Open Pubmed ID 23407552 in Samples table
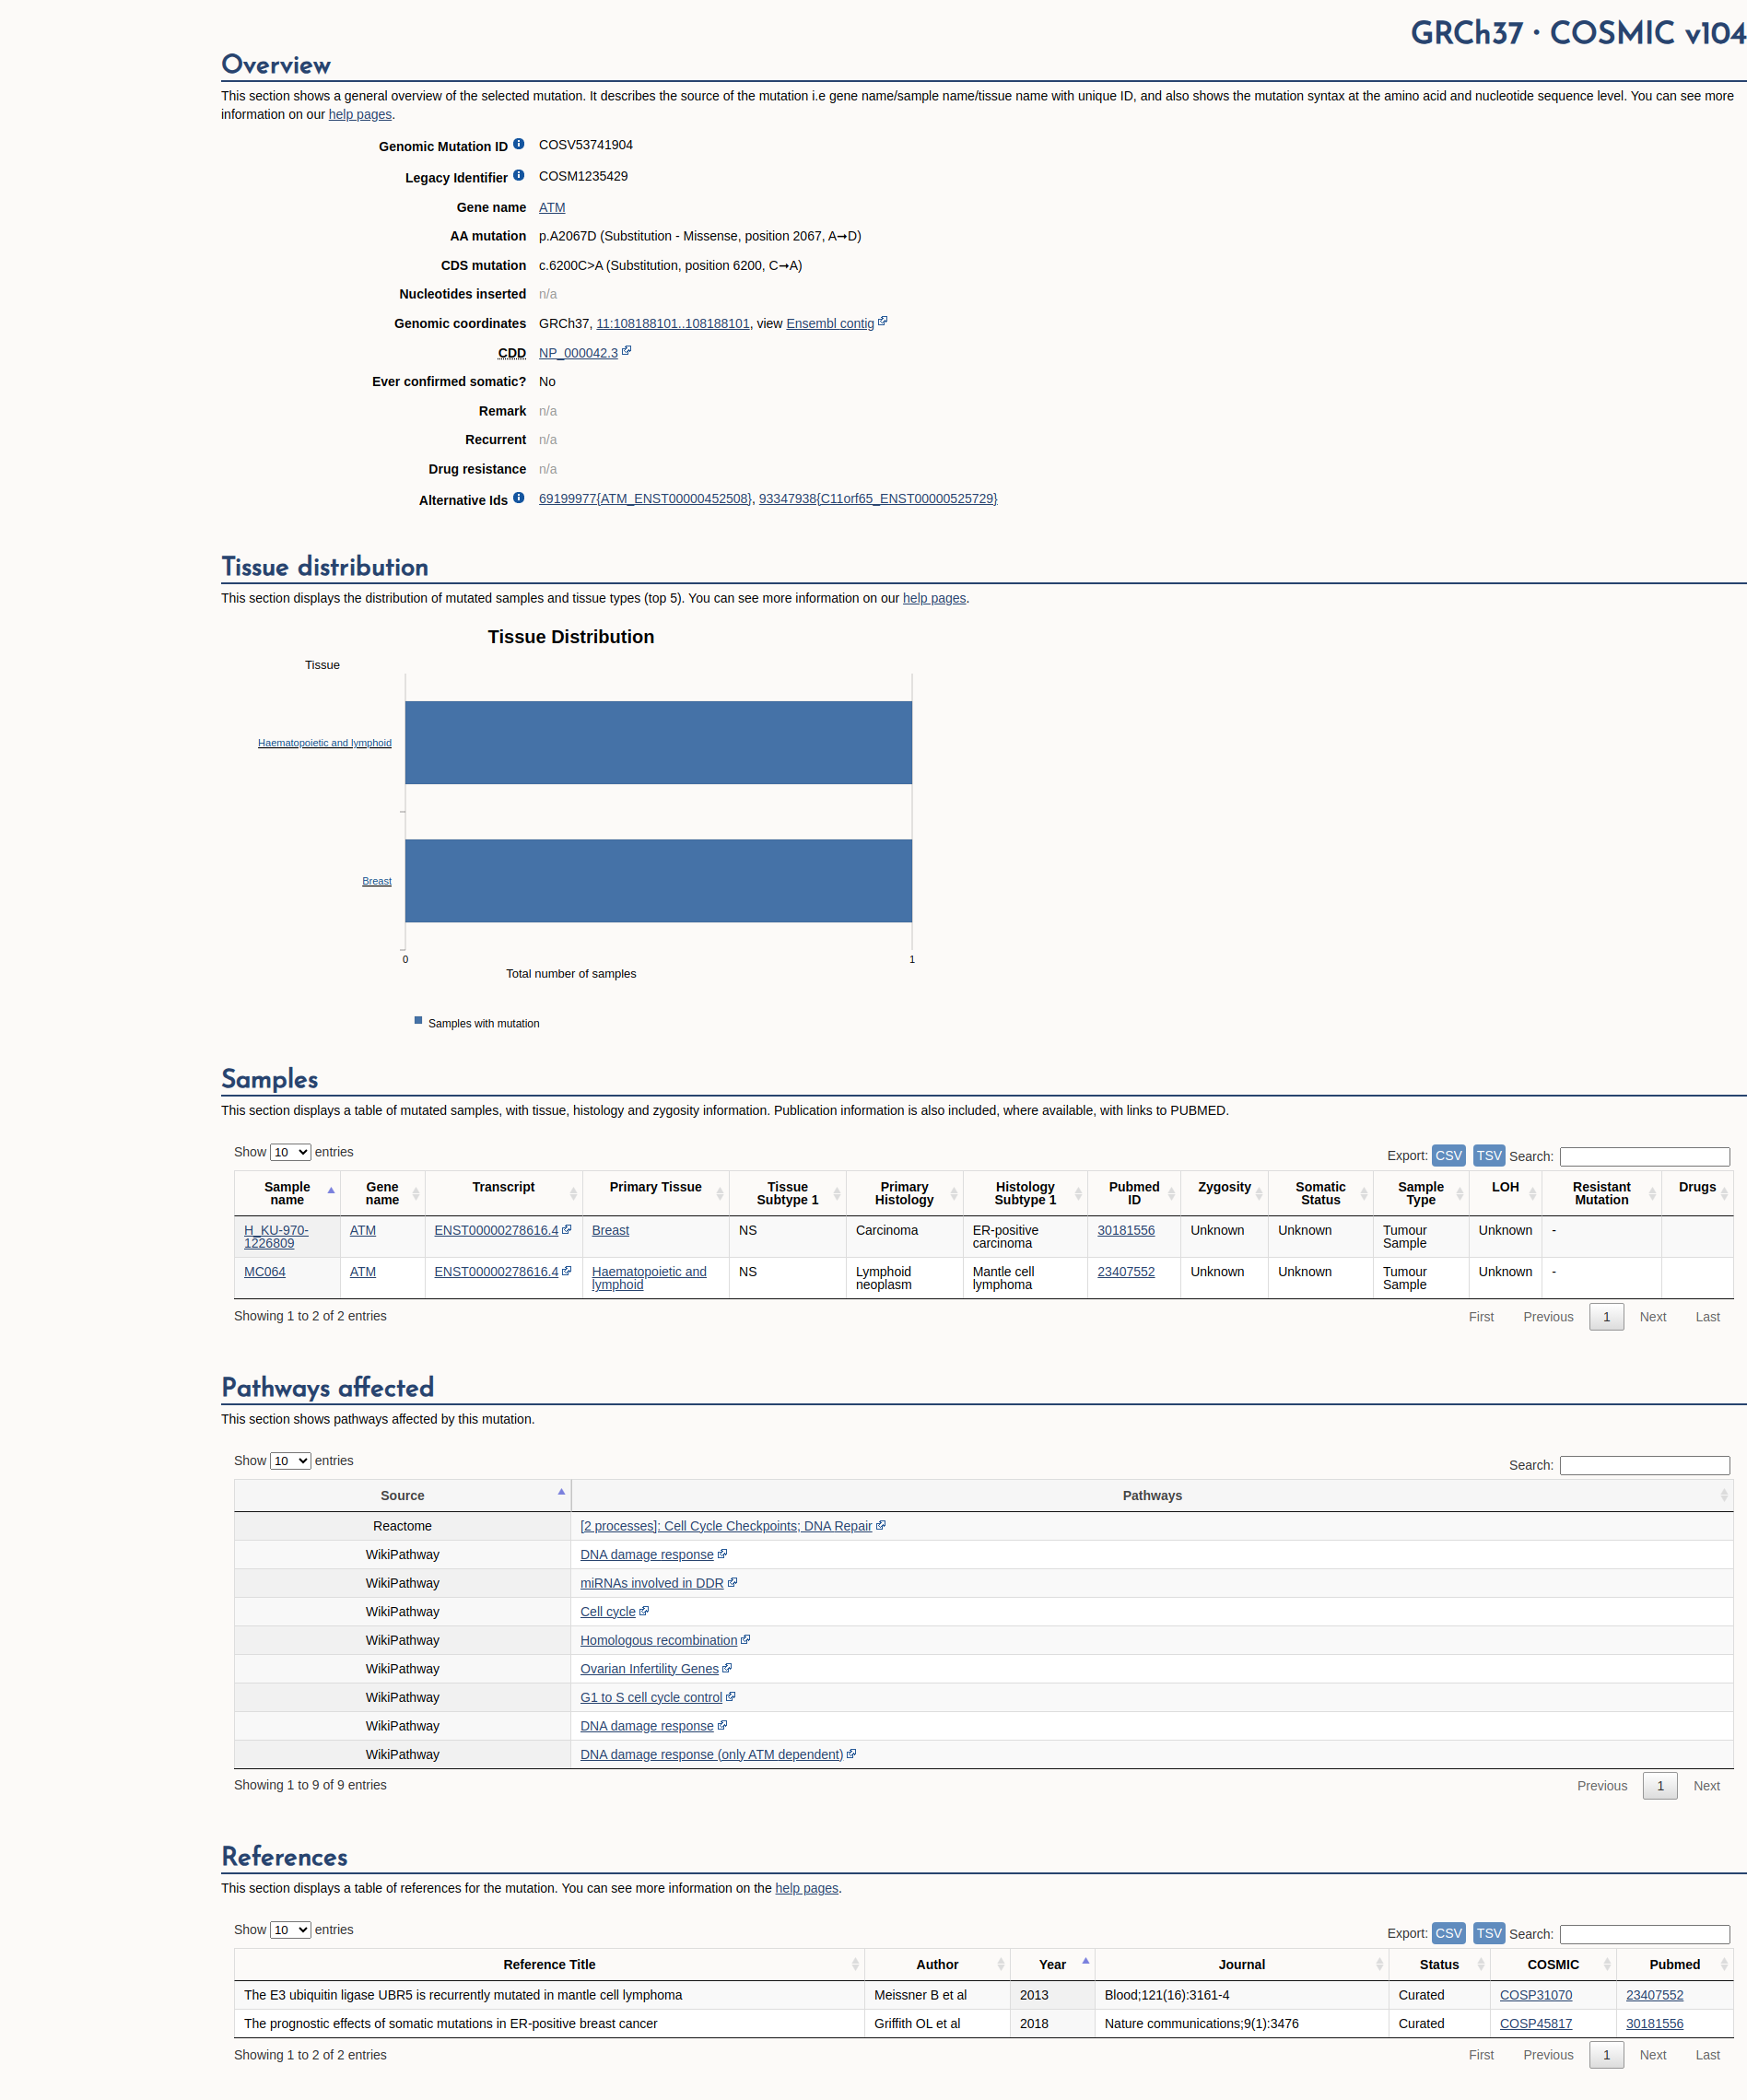1747x2100 pixels. (x=1126, y=1271)
